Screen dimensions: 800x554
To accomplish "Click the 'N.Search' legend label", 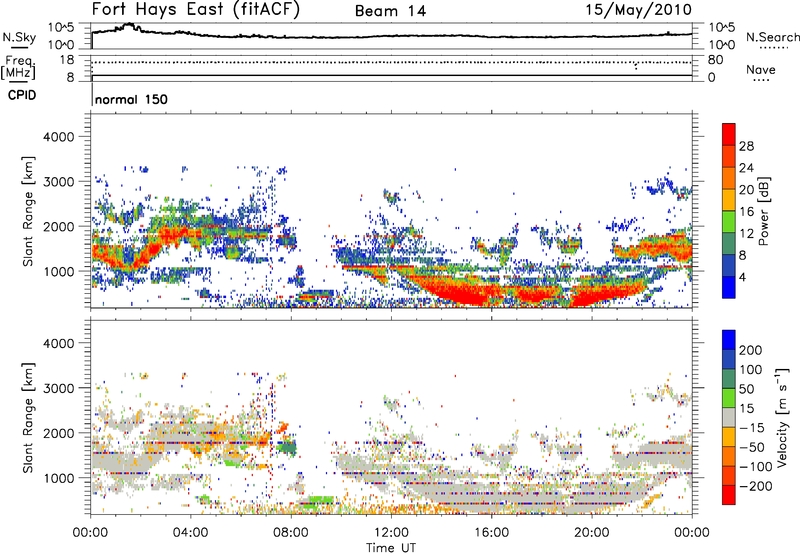I will pos(772,37).
